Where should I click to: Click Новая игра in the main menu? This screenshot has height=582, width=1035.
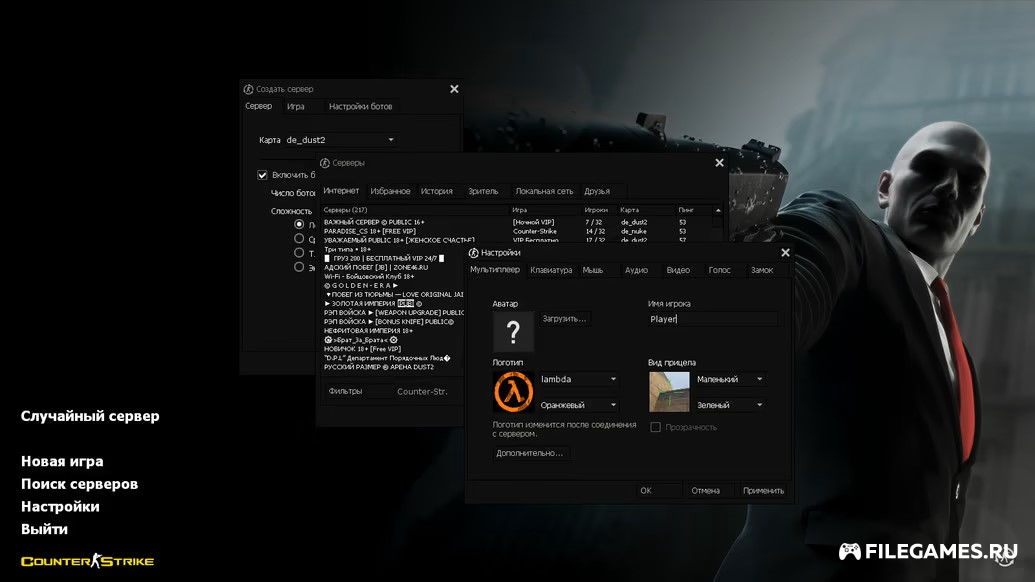point(62,461)
